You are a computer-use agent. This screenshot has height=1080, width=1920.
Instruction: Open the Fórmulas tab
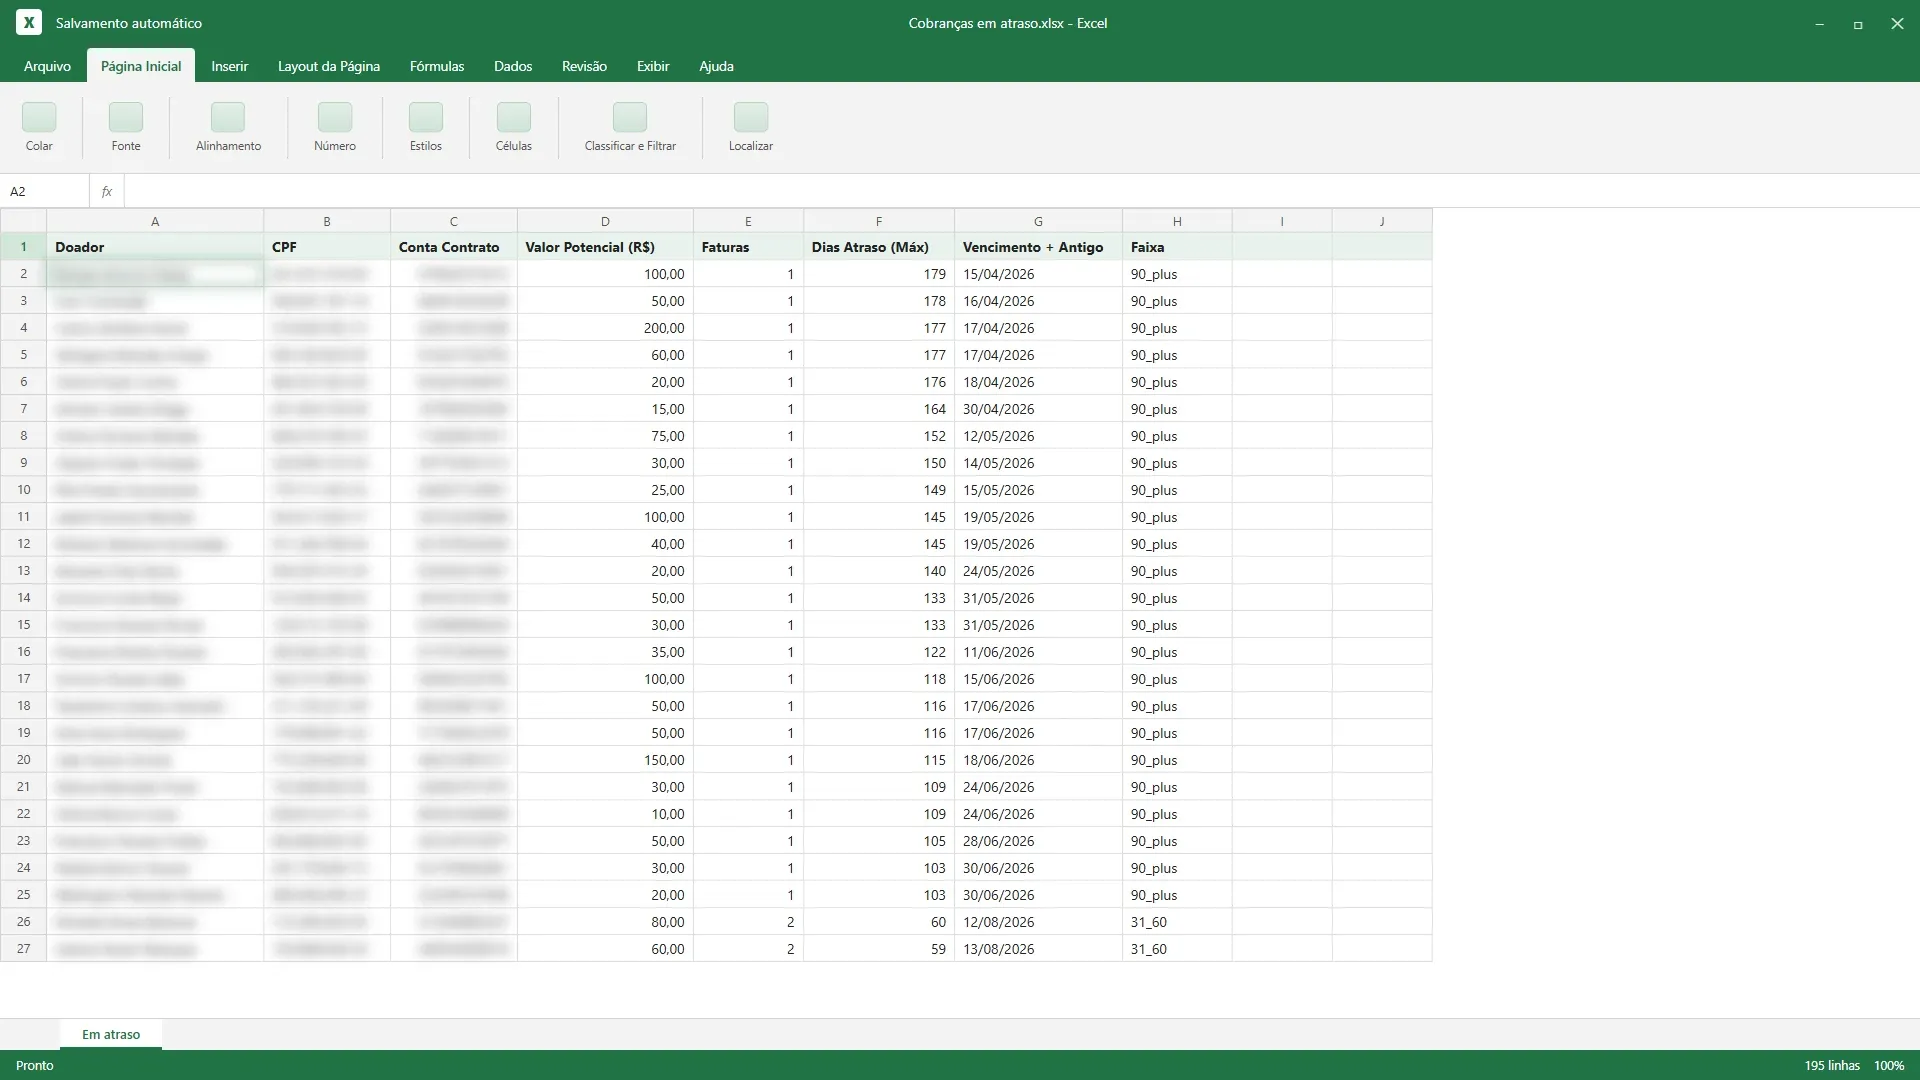point(437,66)
